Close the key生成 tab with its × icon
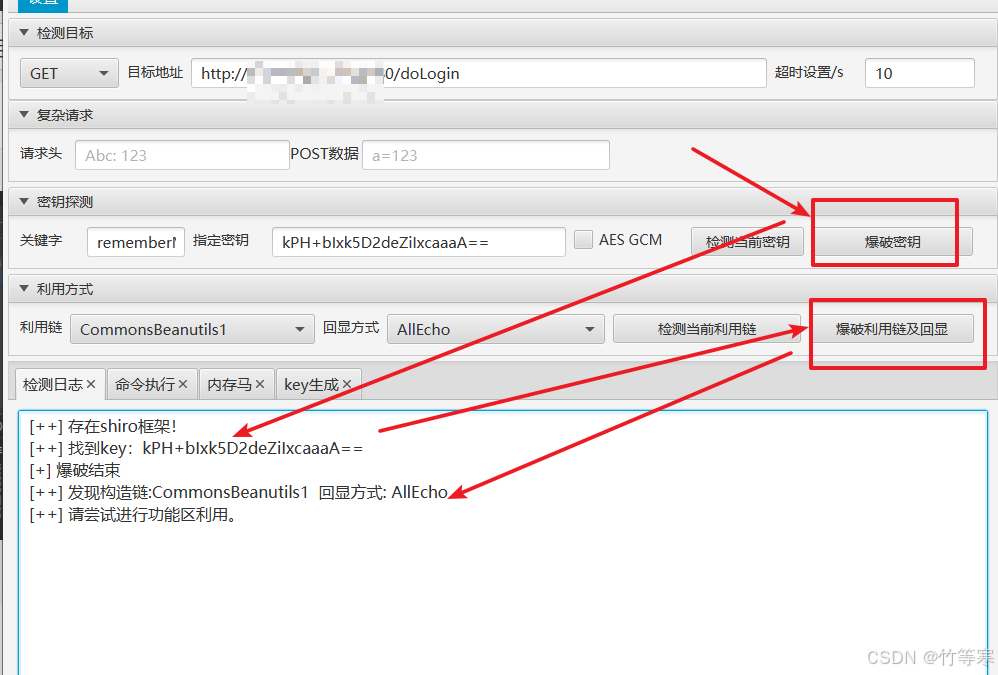The width and height of the screenshot is (998, 675). point(346,384)
